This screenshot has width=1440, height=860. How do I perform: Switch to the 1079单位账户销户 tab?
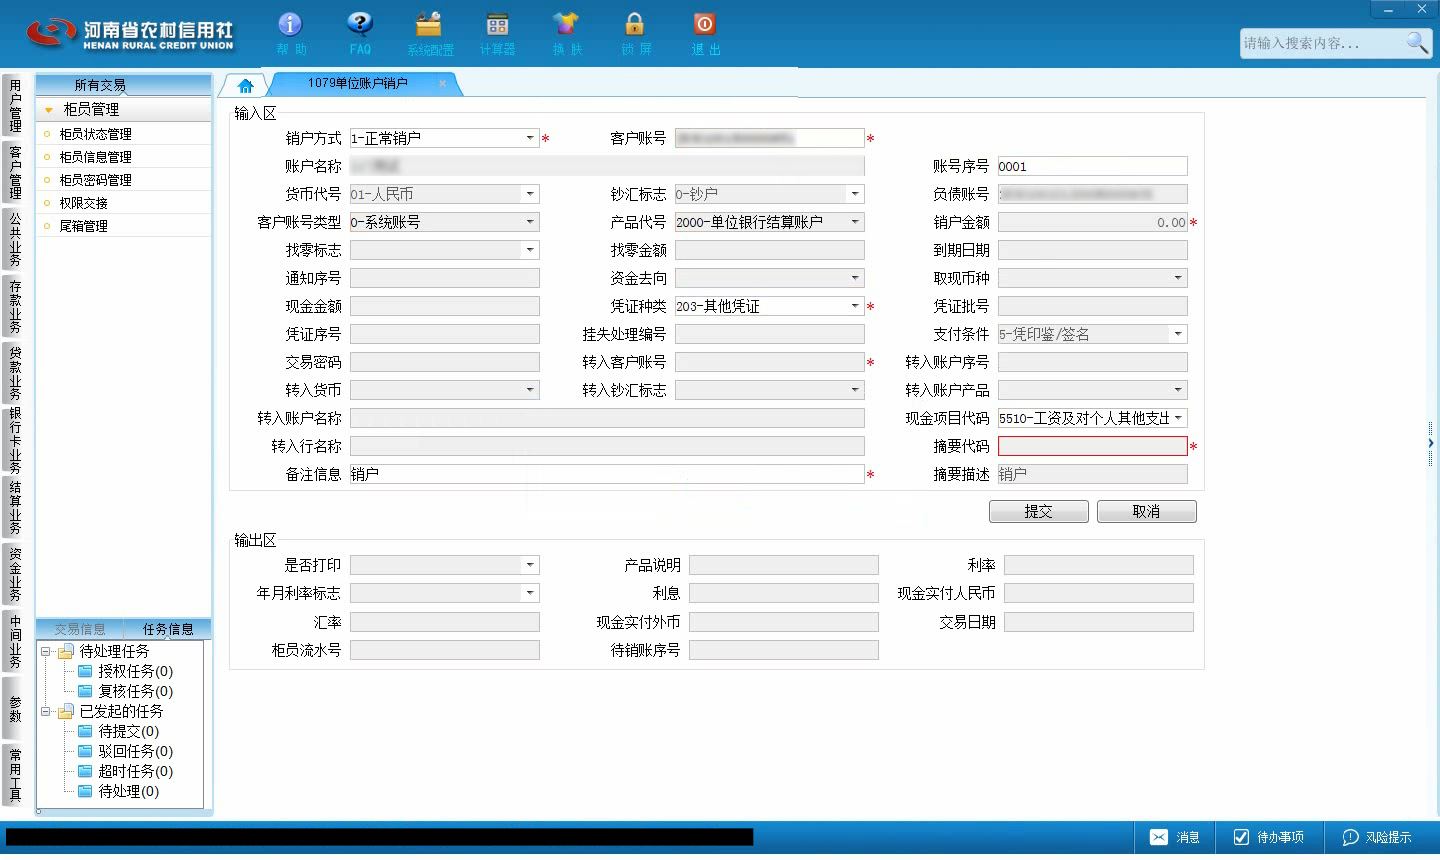357,84
